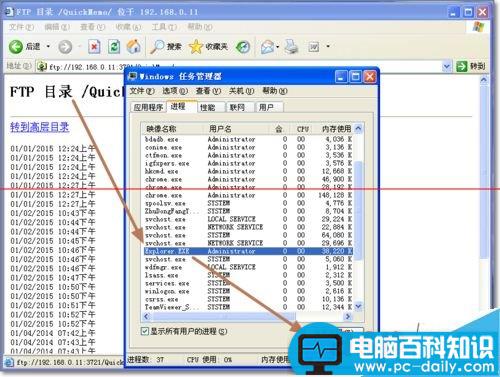Click the Task Manager title bar icon
The width and height of the screenshot is (500, 377).
click(x=132, y=76)
